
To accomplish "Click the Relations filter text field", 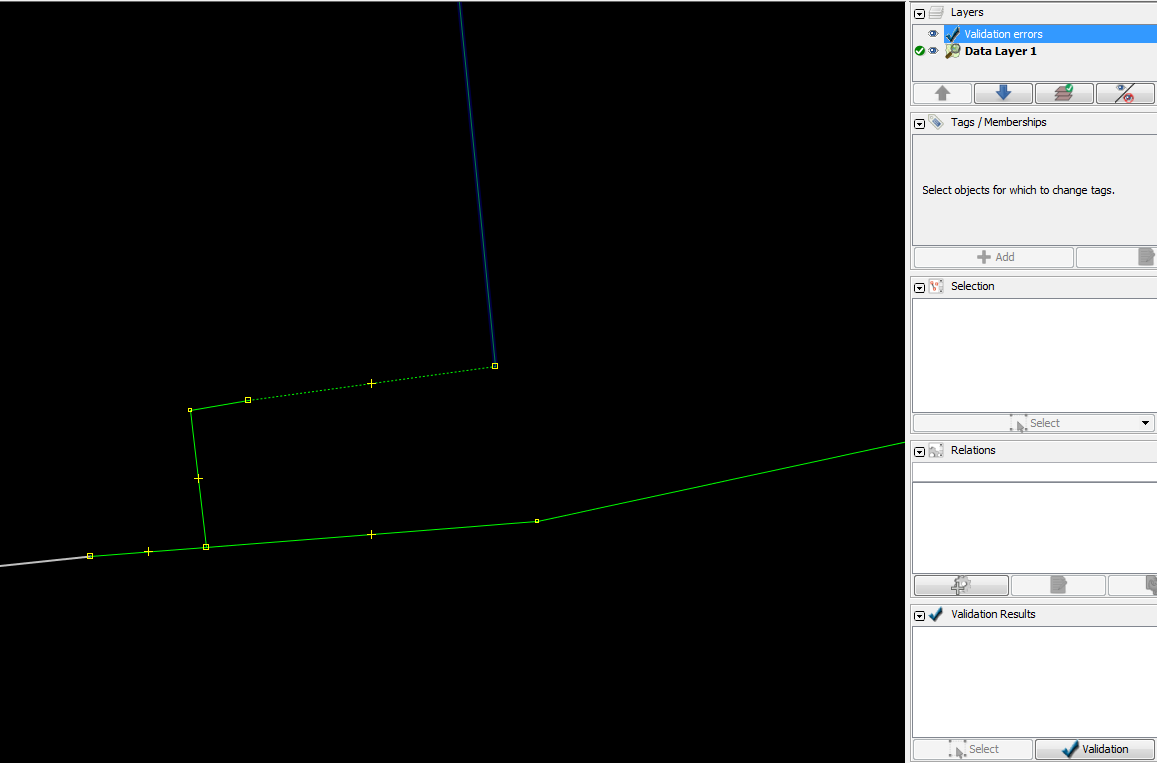I will (x=1035, y=472).
